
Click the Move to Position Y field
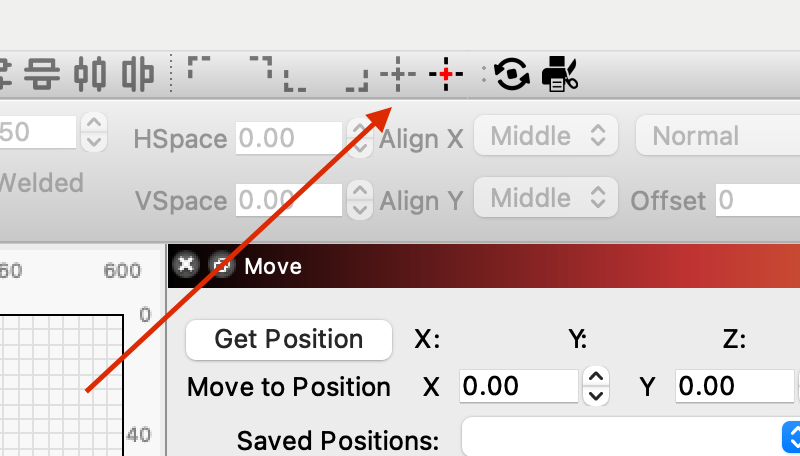735,386
